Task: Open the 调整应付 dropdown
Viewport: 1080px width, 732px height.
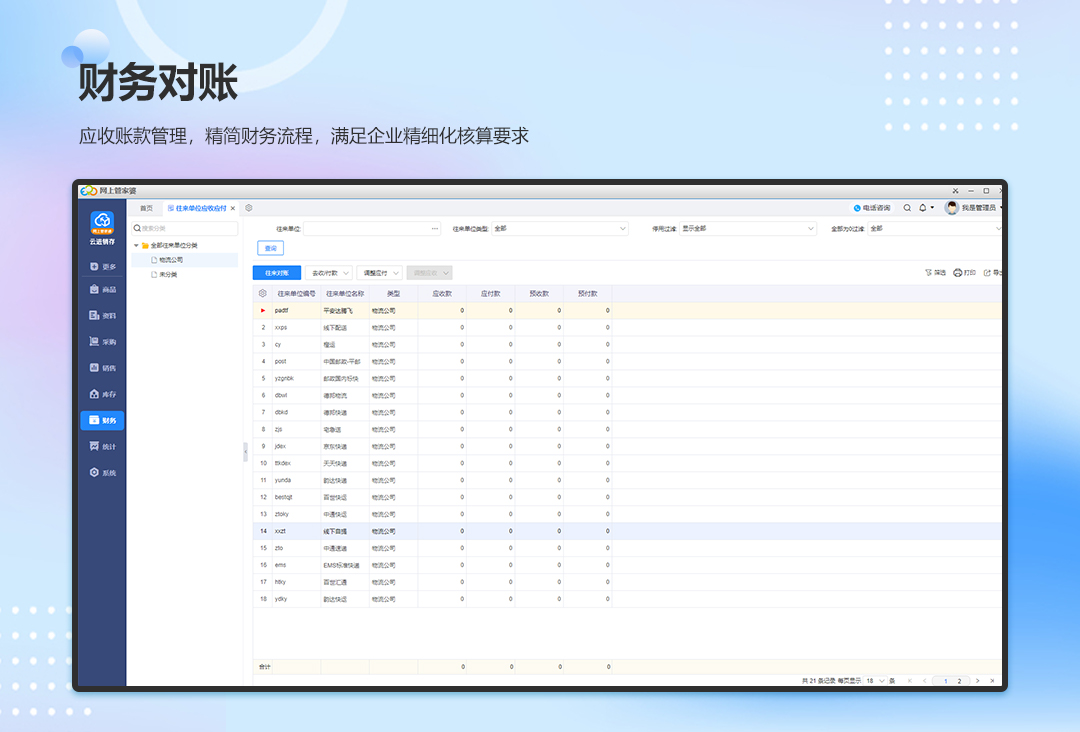Action: 379,272
